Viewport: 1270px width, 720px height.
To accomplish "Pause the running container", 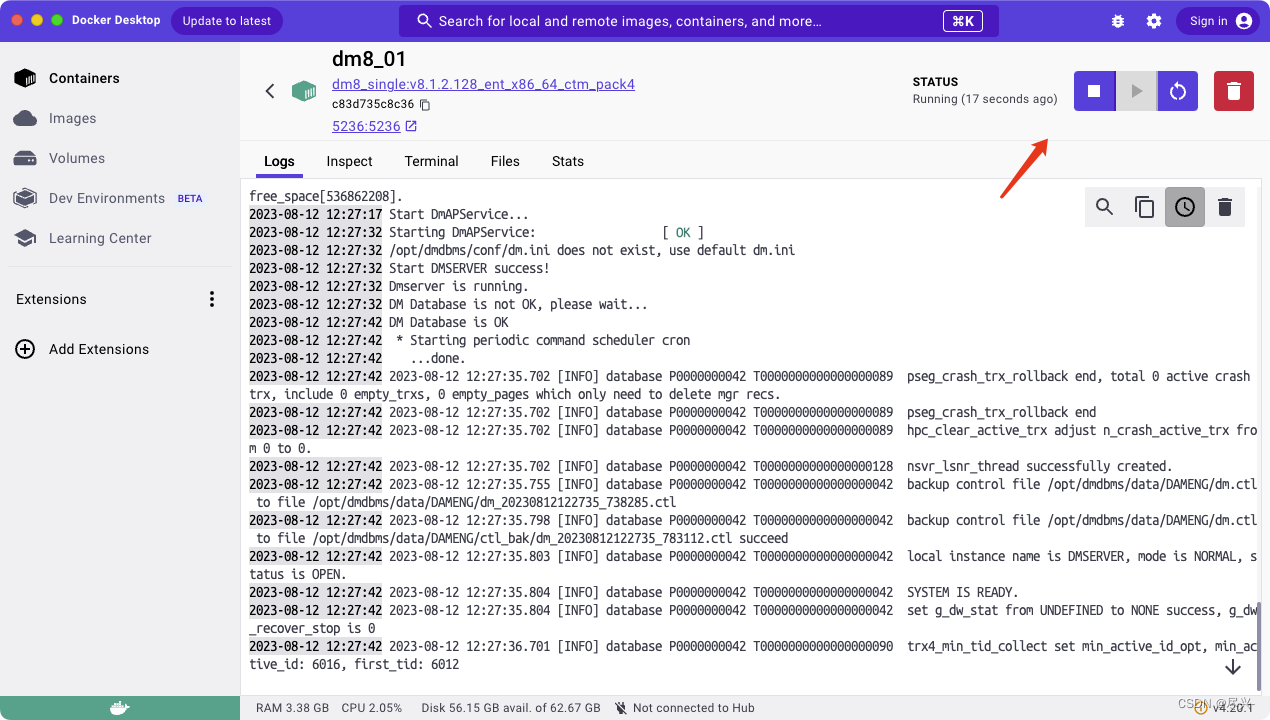I will pos(1136,91).
